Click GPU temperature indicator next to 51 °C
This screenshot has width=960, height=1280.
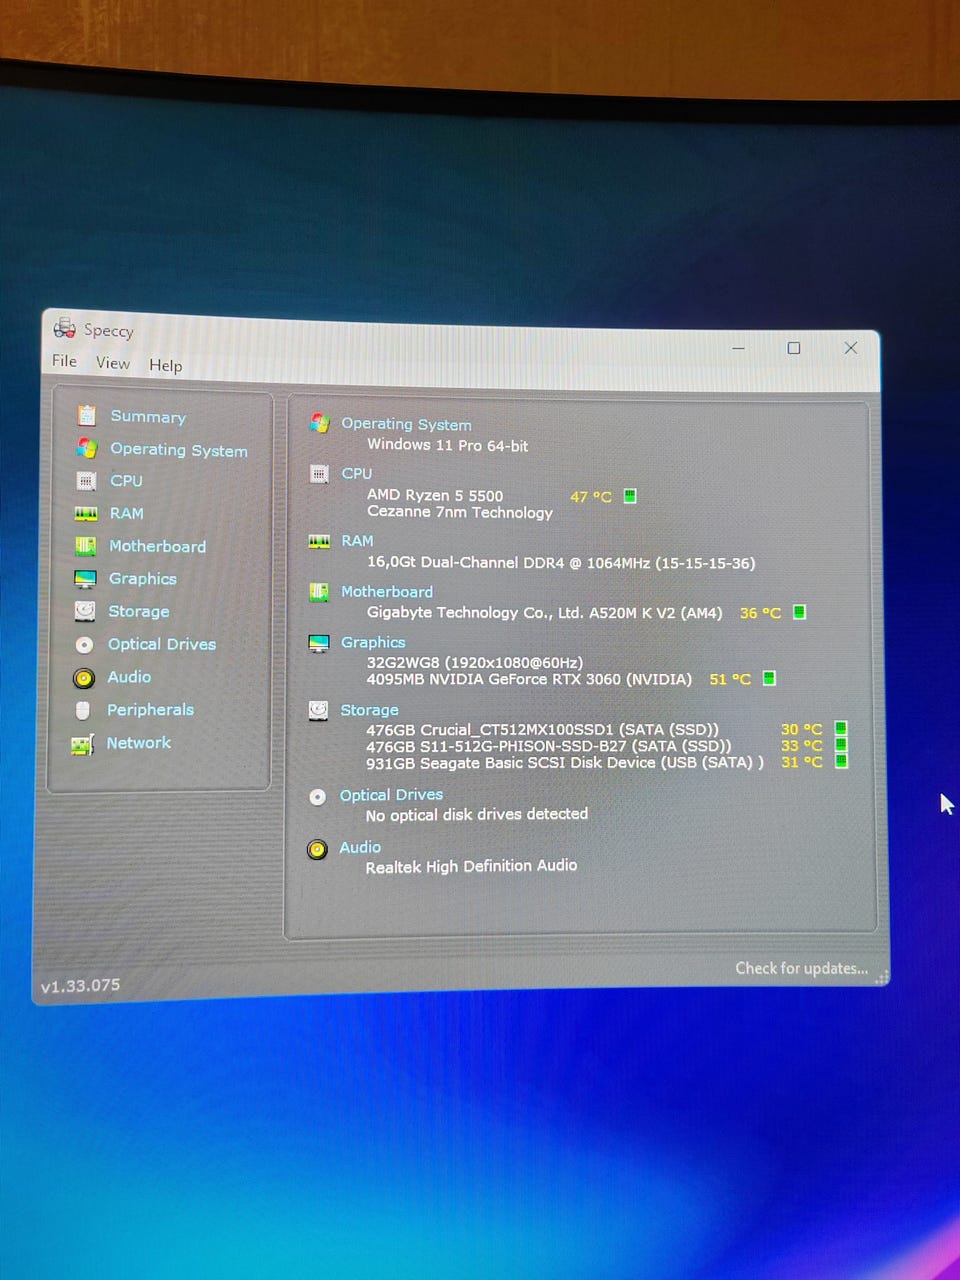pyautogui.click(x=769, y=678)
